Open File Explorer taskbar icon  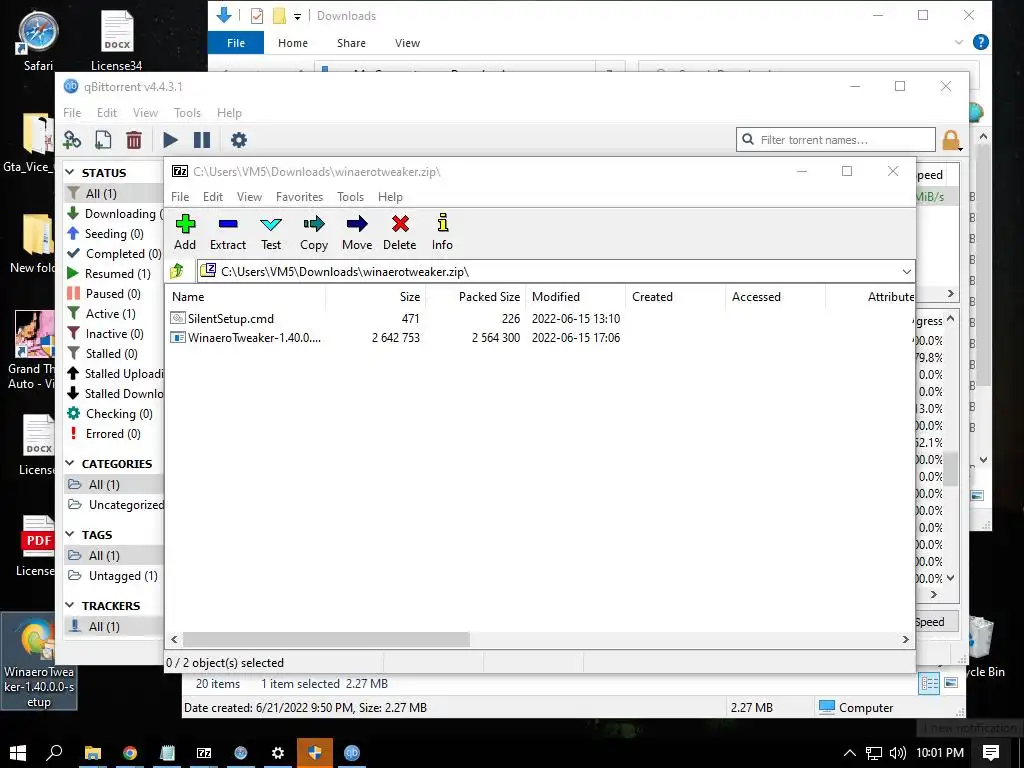93,752
